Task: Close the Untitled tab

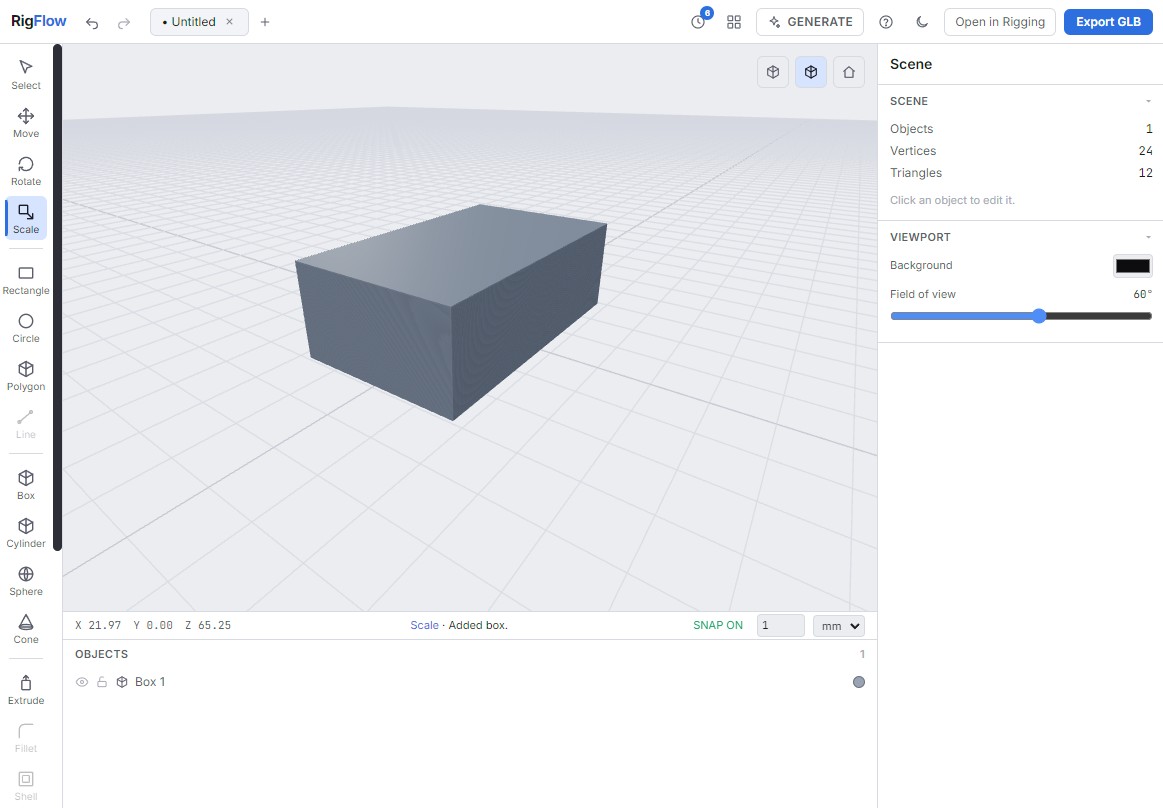Action: click(230, 22)
